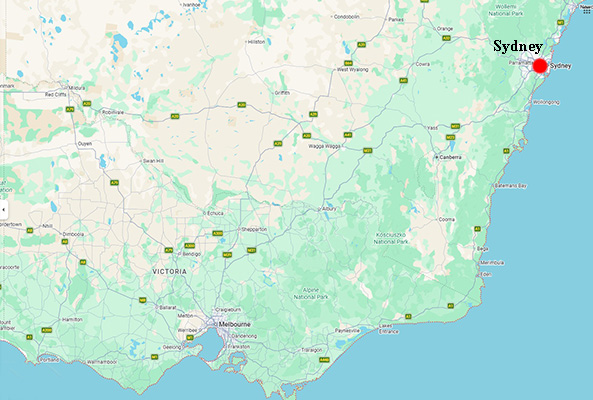Click the Cowra label

(422, 64)
